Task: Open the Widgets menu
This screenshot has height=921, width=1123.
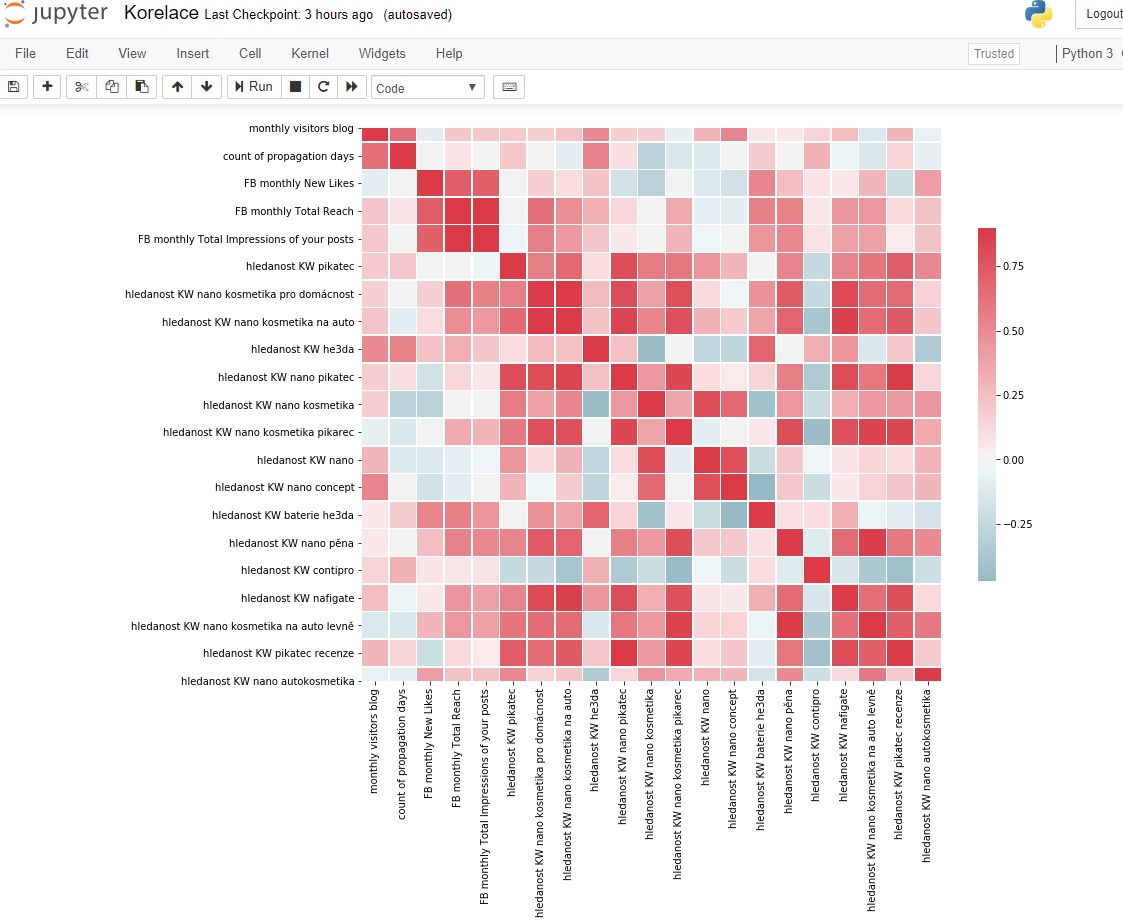Action: [x=382, y=53]
